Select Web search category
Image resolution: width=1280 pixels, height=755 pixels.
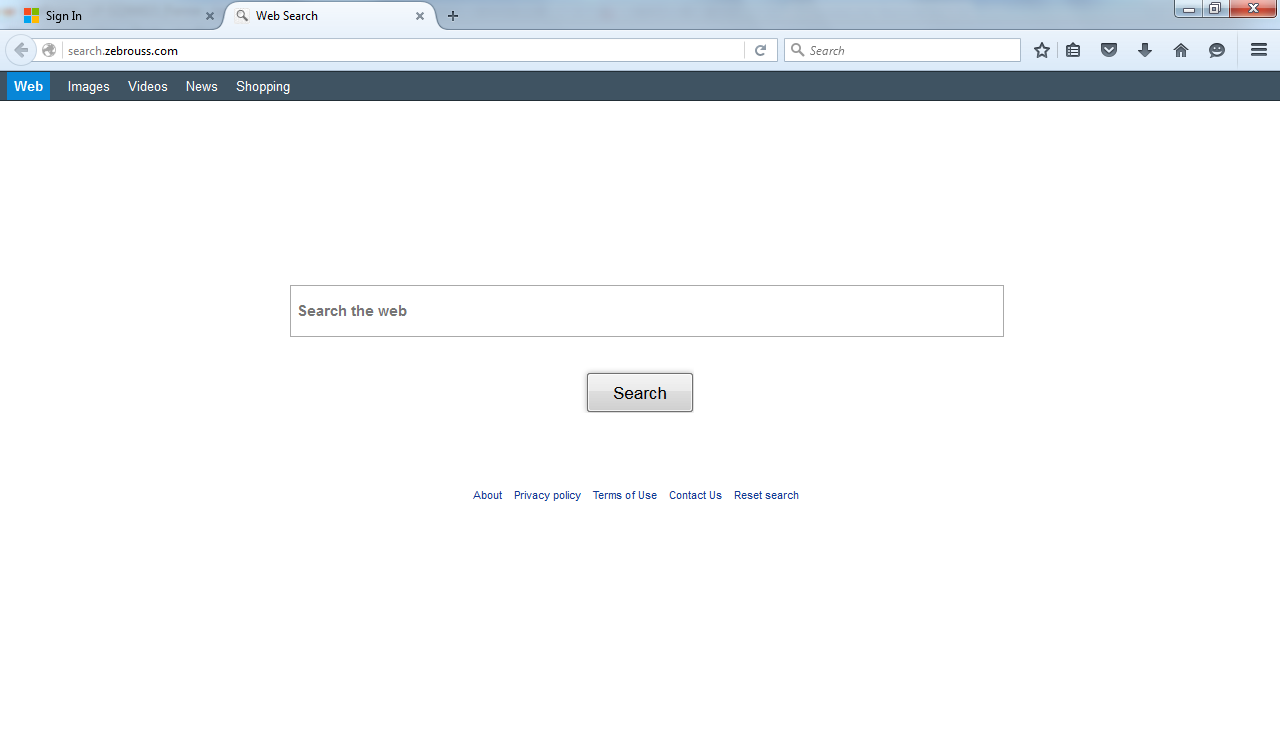click(x=28, y=86)
